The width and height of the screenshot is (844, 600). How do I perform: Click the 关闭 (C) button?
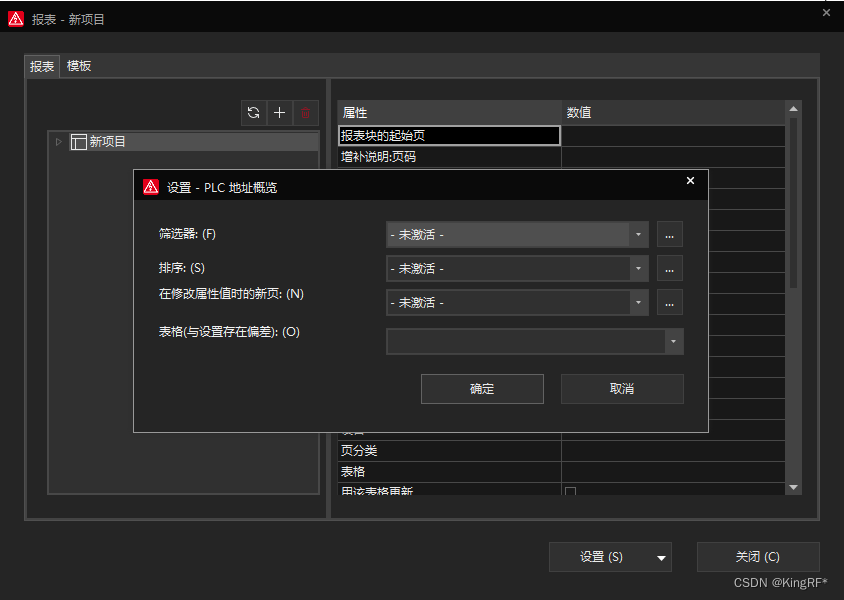tap(757, 557)
